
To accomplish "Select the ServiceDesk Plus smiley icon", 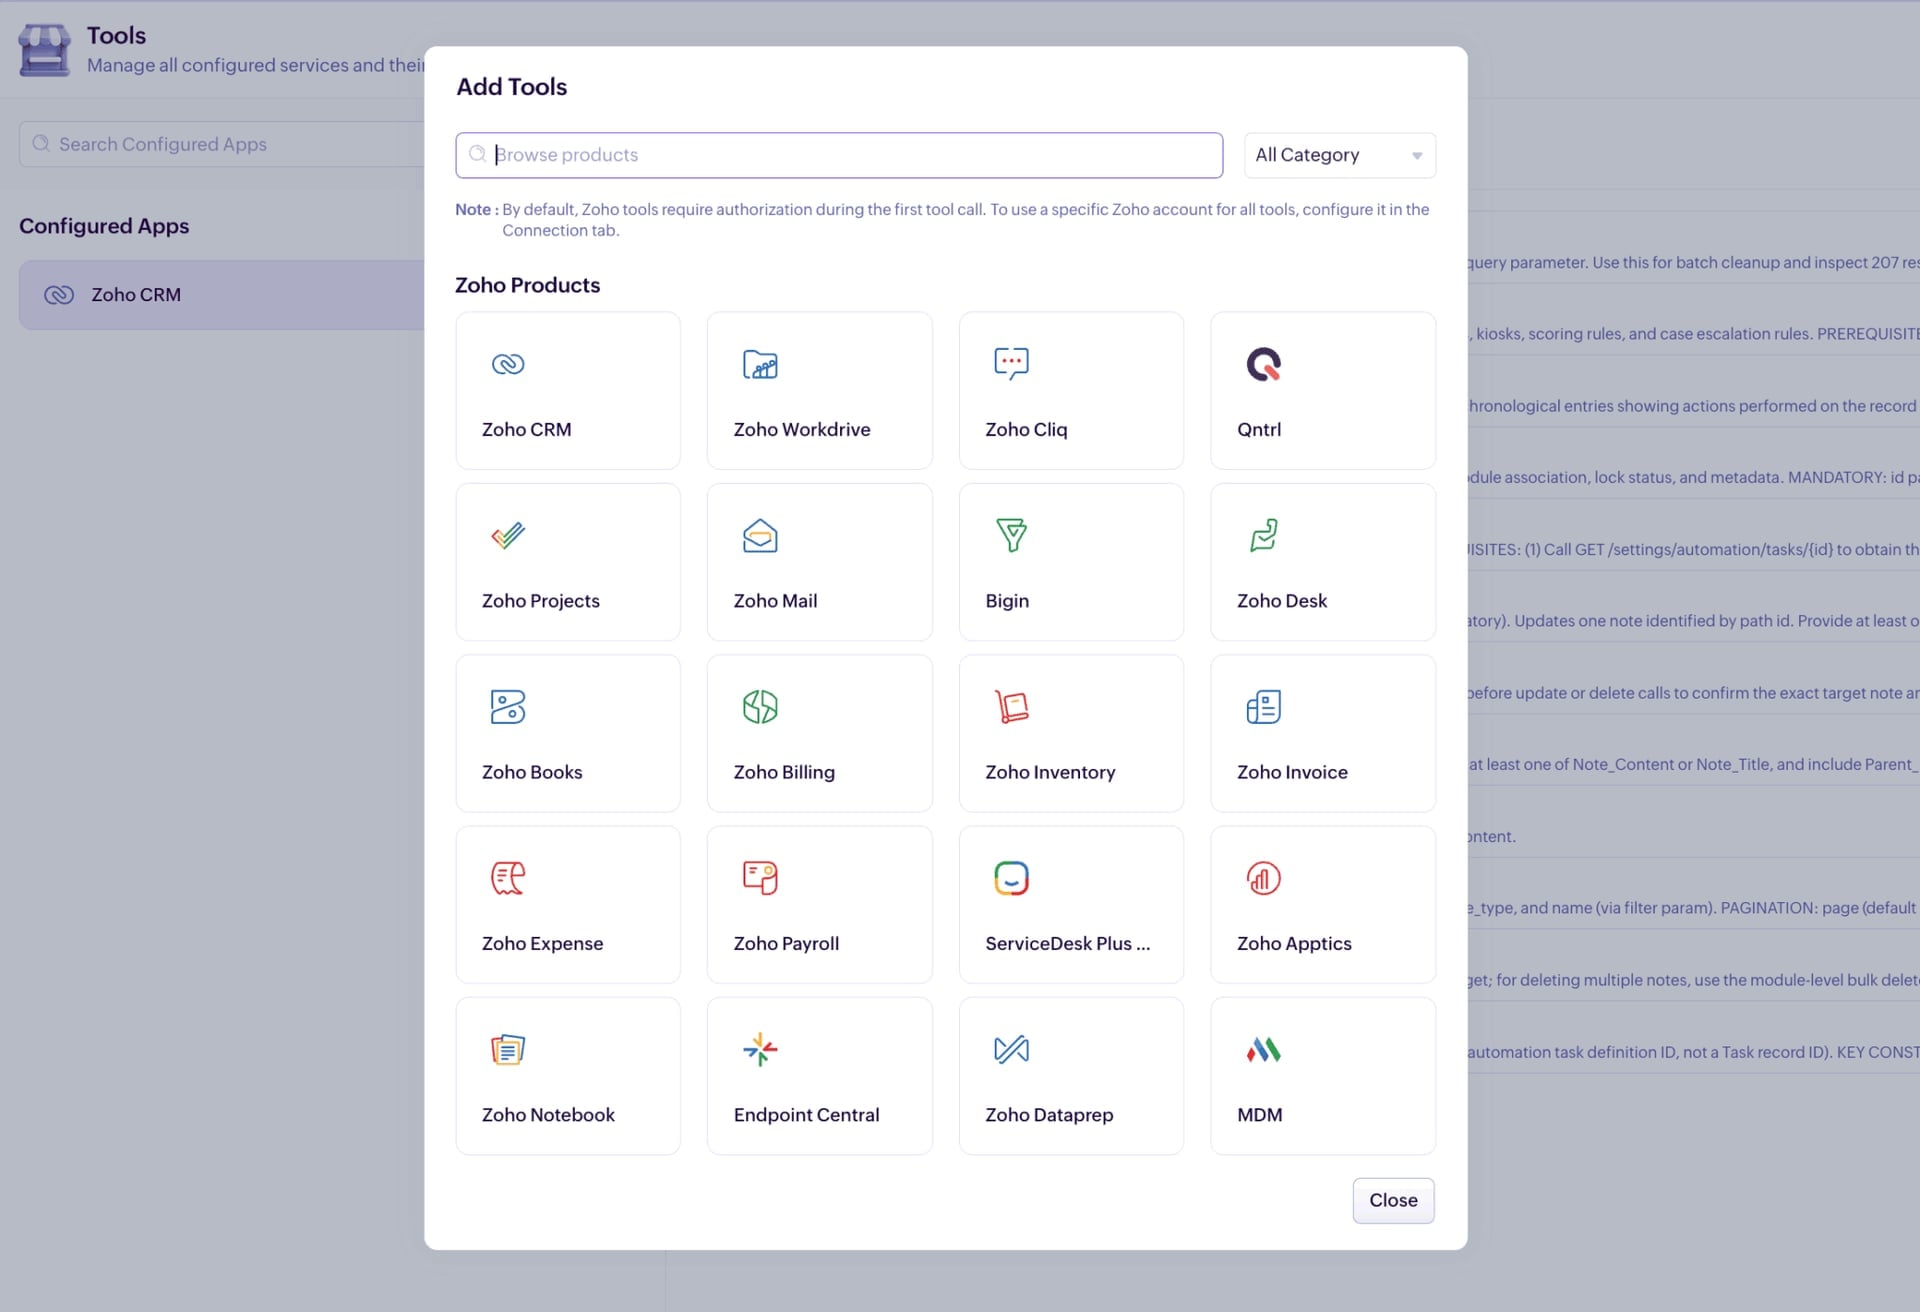I will (x=1011, y=878).
